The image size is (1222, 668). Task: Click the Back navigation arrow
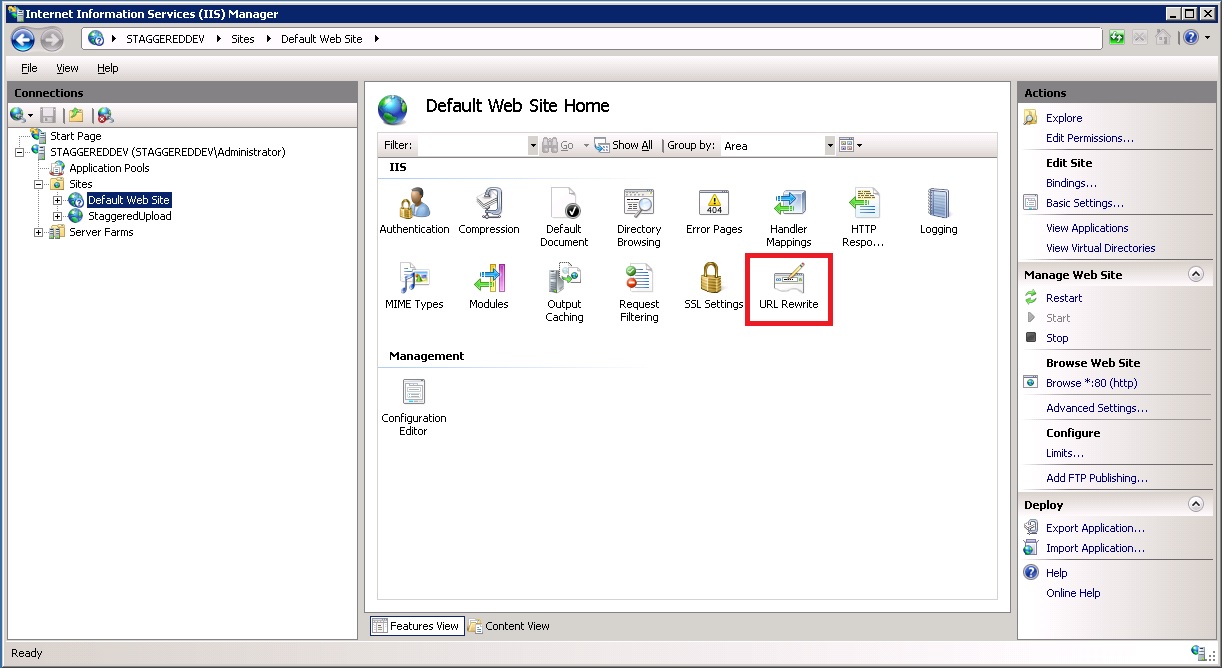click(x=23, y=39)
